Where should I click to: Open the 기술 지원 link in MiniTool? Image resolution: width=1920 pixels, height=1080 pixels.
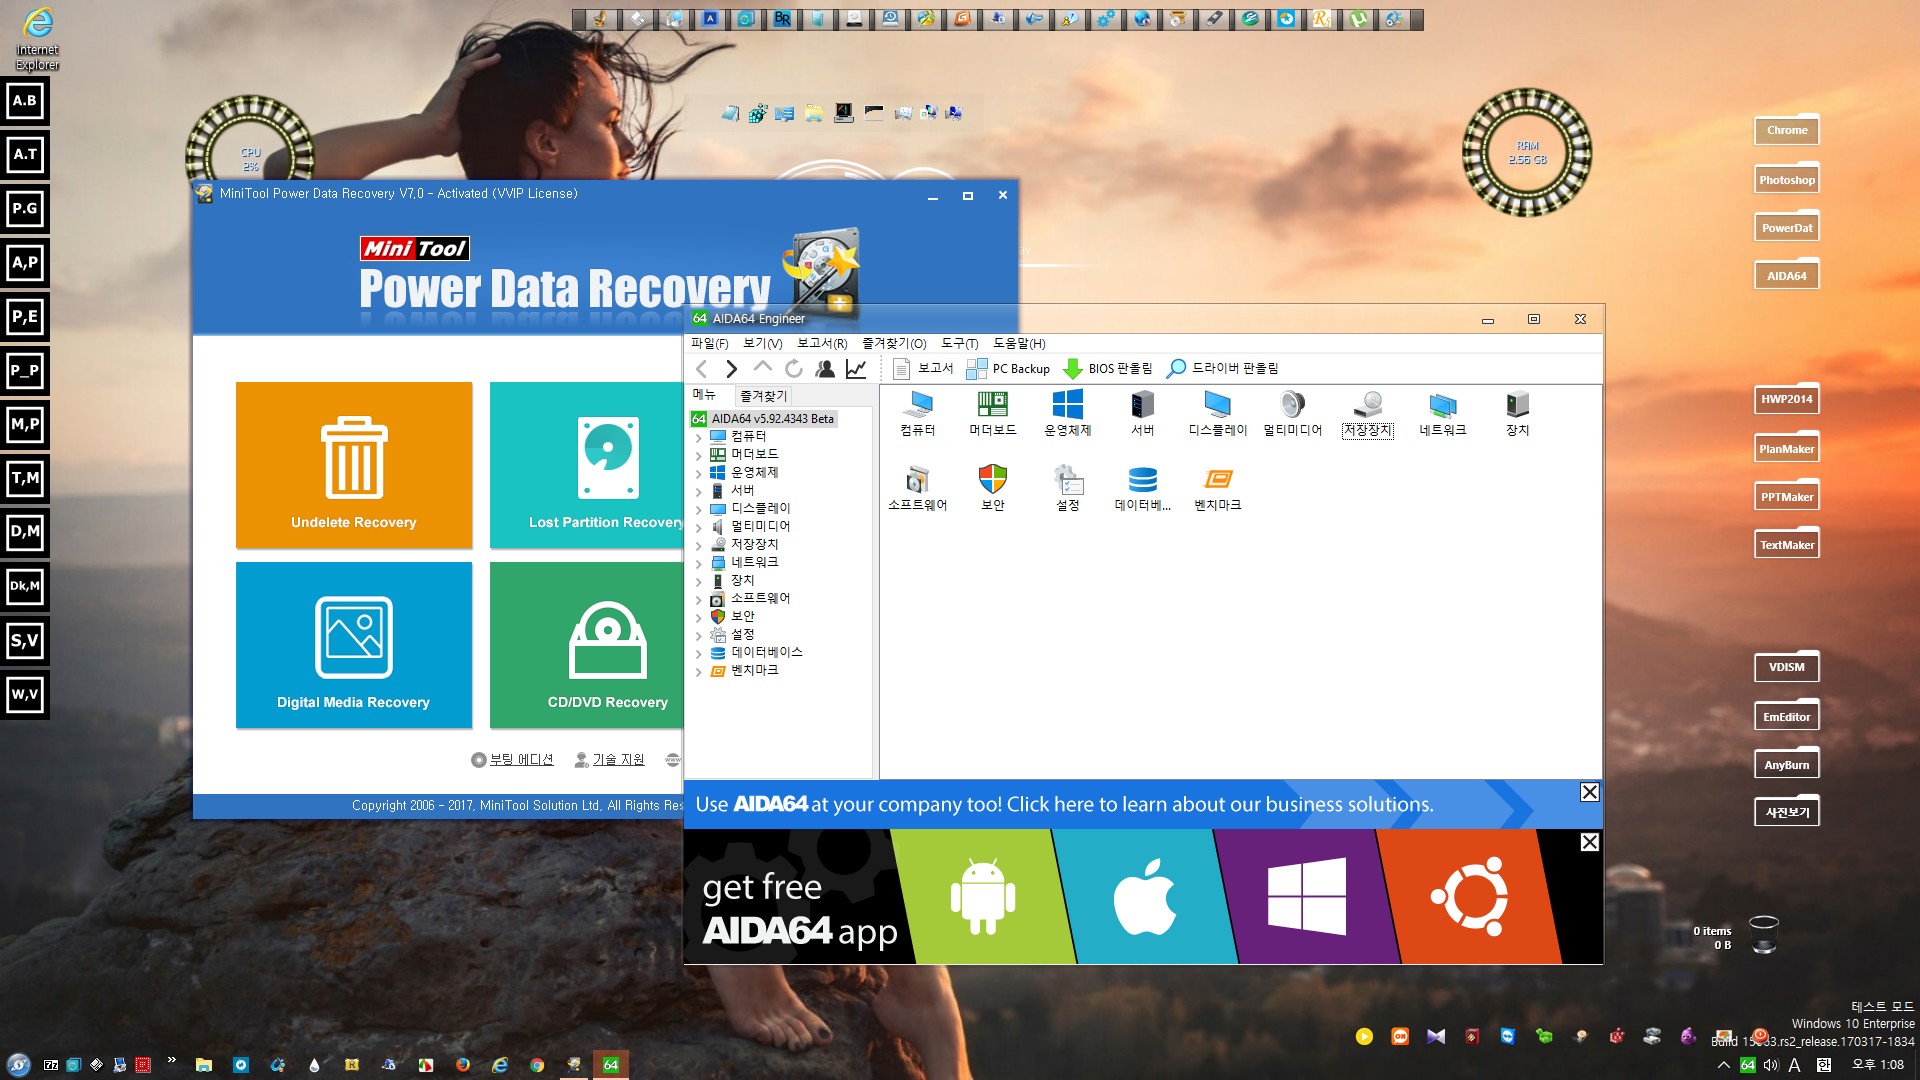[609, 760]
